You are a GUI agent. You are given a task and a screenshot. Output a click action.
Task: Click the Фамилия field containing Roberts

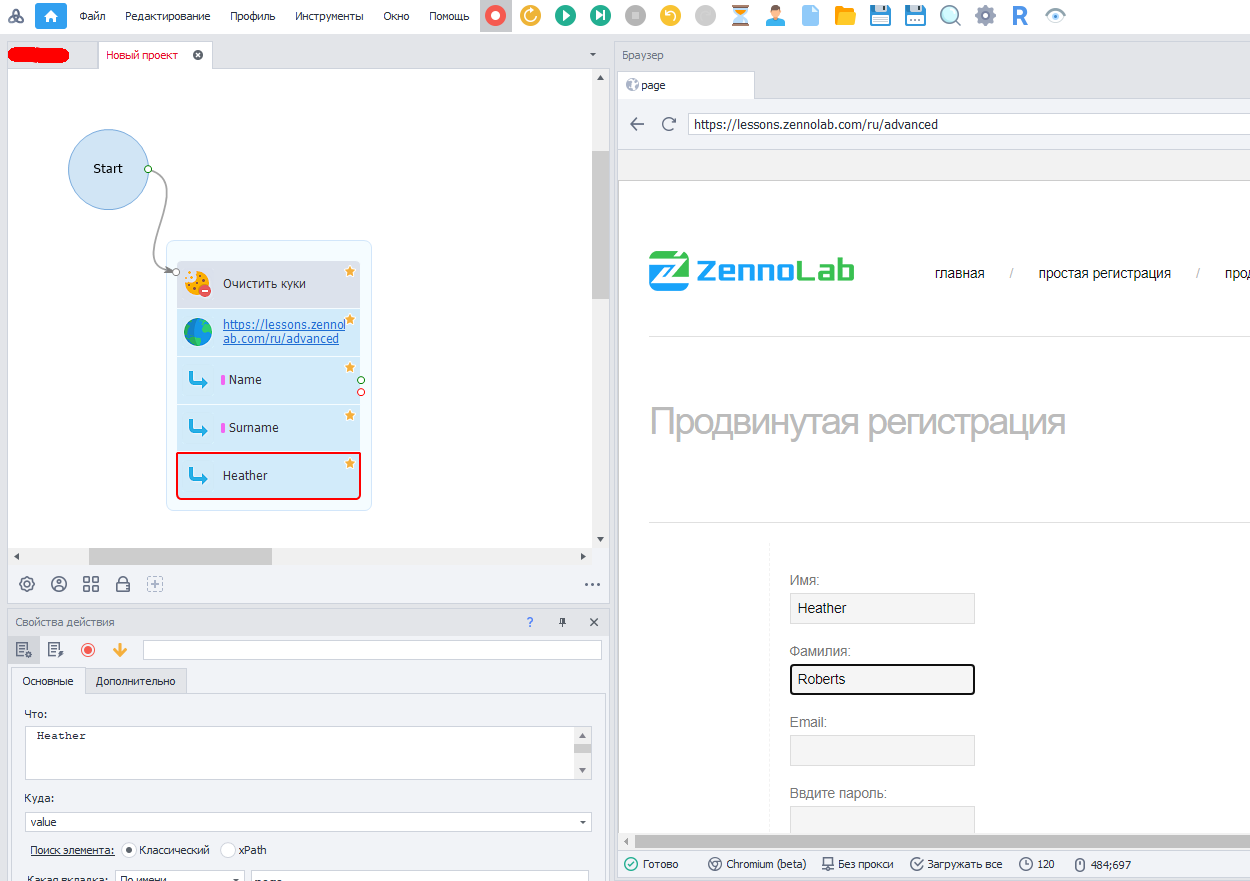pos(882,679)
